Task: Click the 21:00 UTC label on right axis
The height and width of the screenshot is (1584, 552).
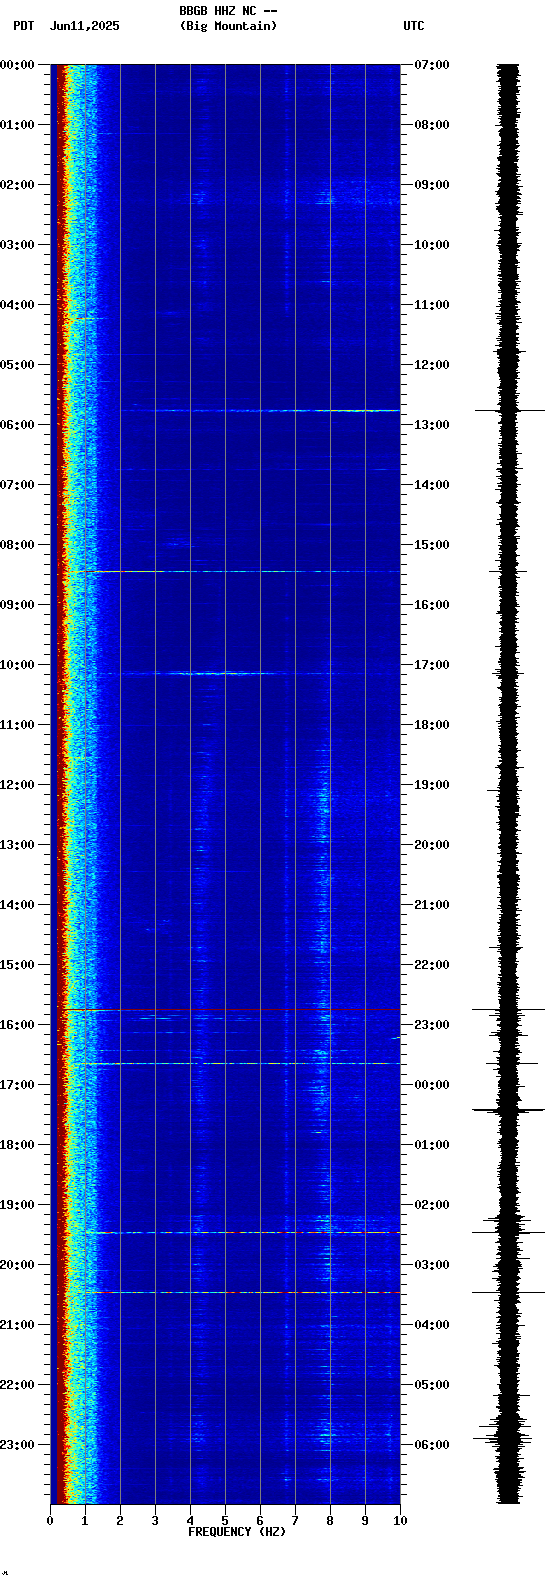Action: 432,905
